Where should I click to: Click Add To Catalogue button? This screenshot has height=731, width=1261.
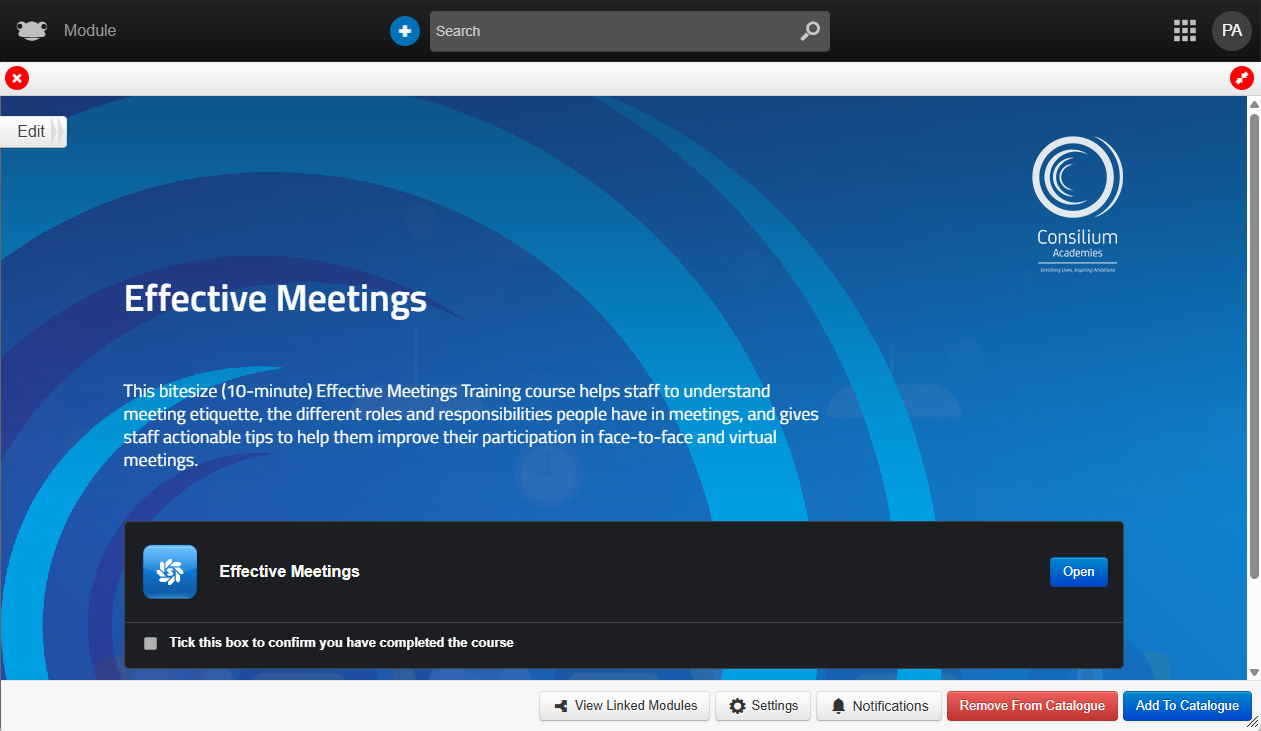pyautogui.click(x=1187, y=706)
